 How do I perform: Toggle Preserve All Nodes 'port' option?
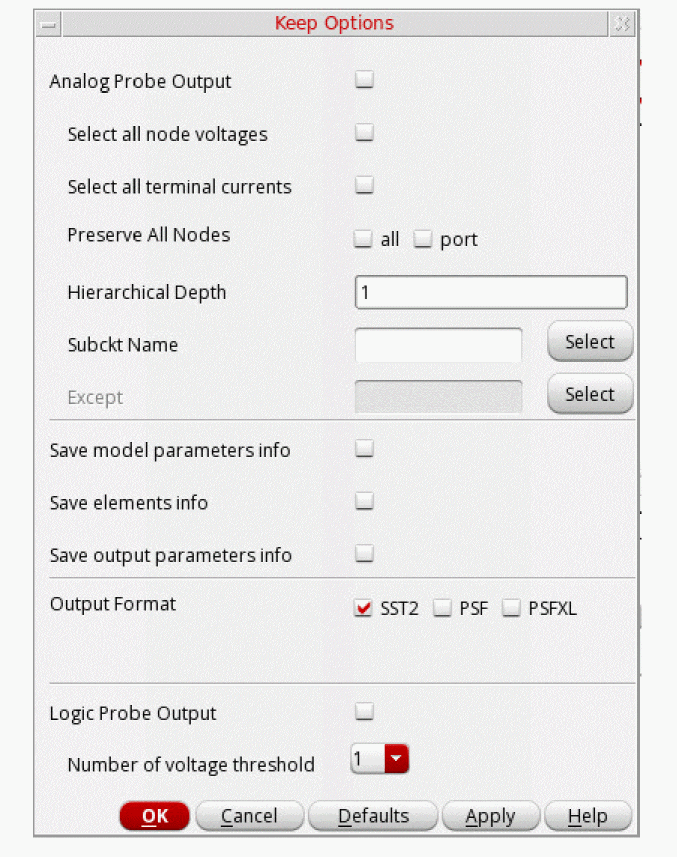click(422, 239)
